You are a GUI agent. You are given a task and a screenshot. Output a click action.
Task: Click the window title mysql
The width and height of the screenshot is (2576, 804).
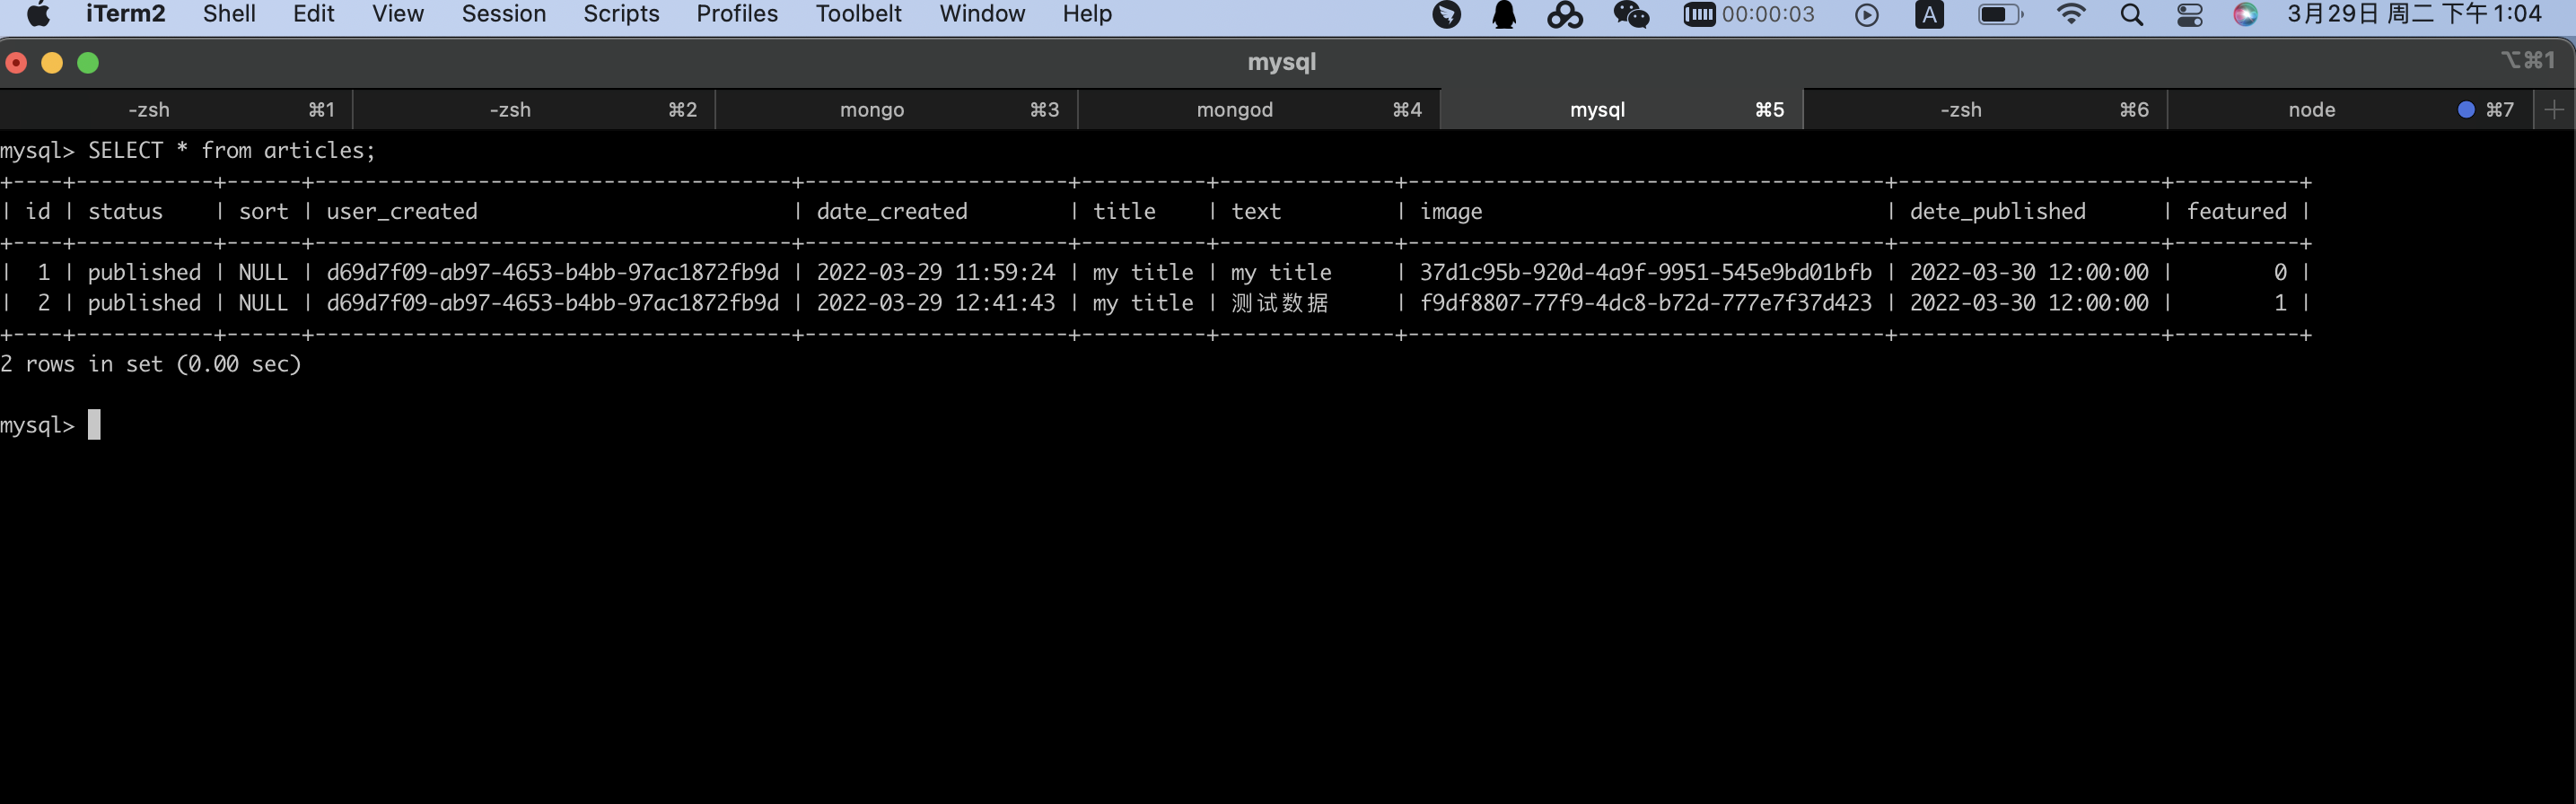(1281, 62)
